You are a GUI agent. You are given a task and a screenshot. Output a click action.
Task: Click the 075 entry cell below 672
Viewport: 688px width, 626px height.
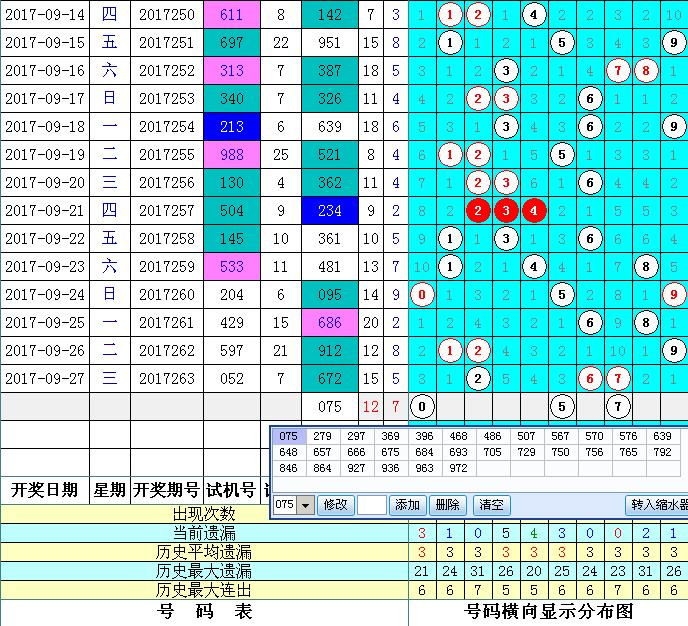330,407
